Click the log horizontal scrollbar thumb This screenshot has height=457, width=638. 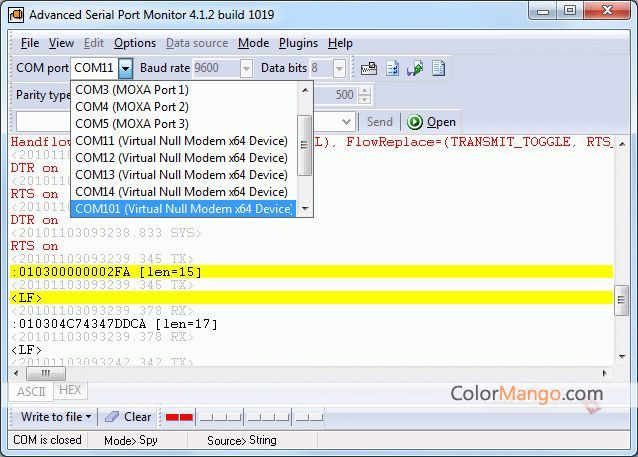click(46, 373)
